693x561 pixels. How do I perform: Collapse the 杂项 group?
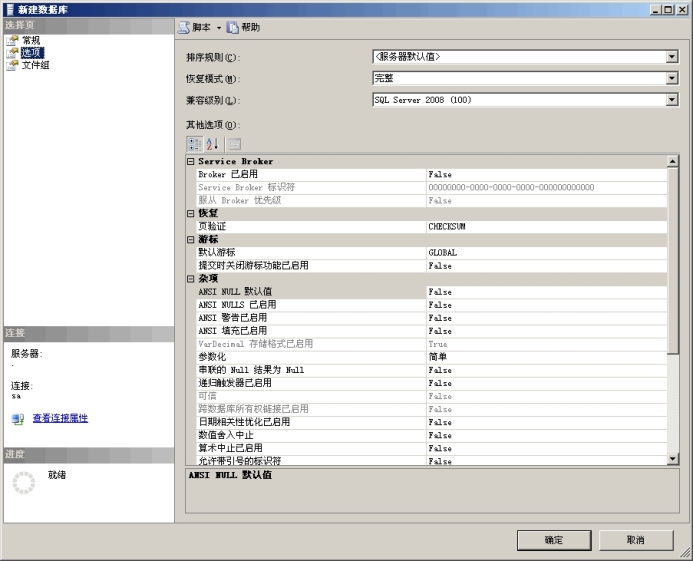pyautogui.click(x=190, y=279)
